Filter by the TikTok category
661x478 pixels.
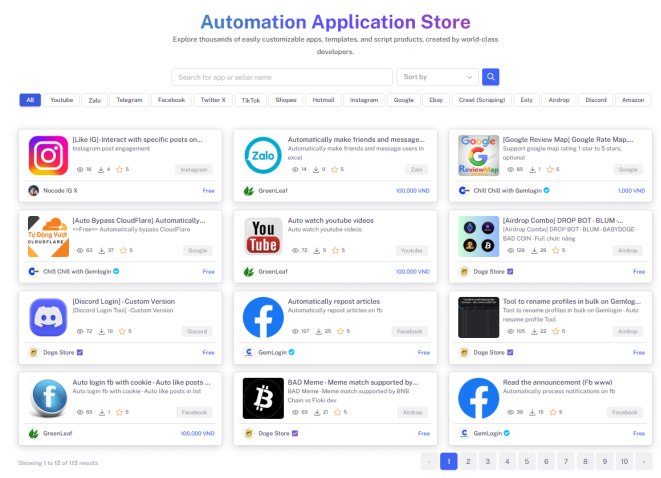coord(250,100)
